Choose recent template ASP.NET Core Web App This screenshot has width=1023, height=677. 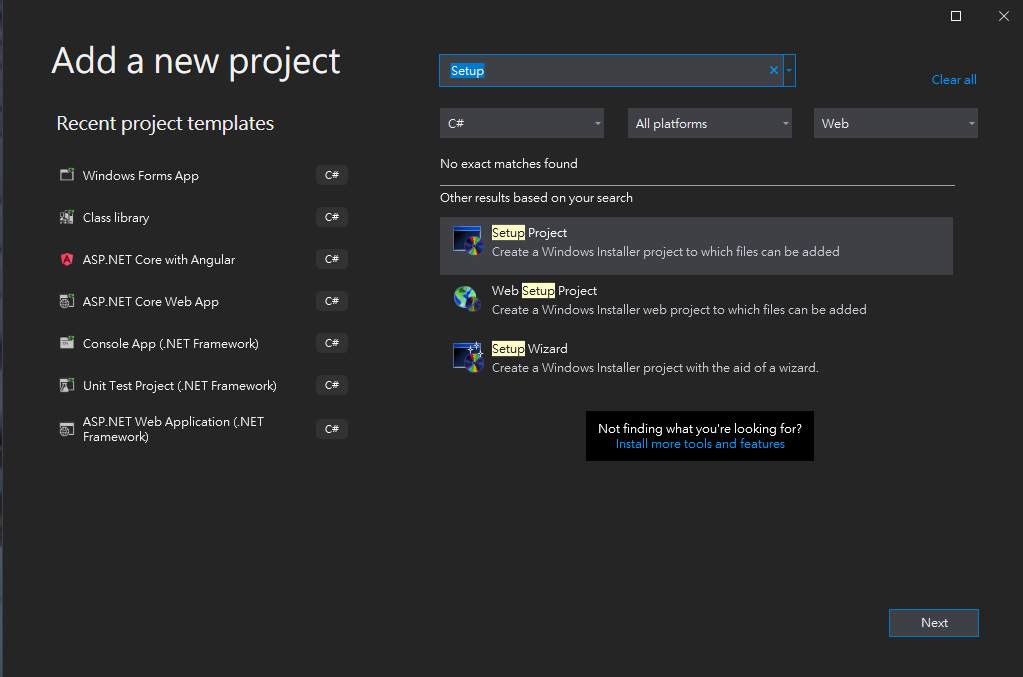(x=202, y=301)
